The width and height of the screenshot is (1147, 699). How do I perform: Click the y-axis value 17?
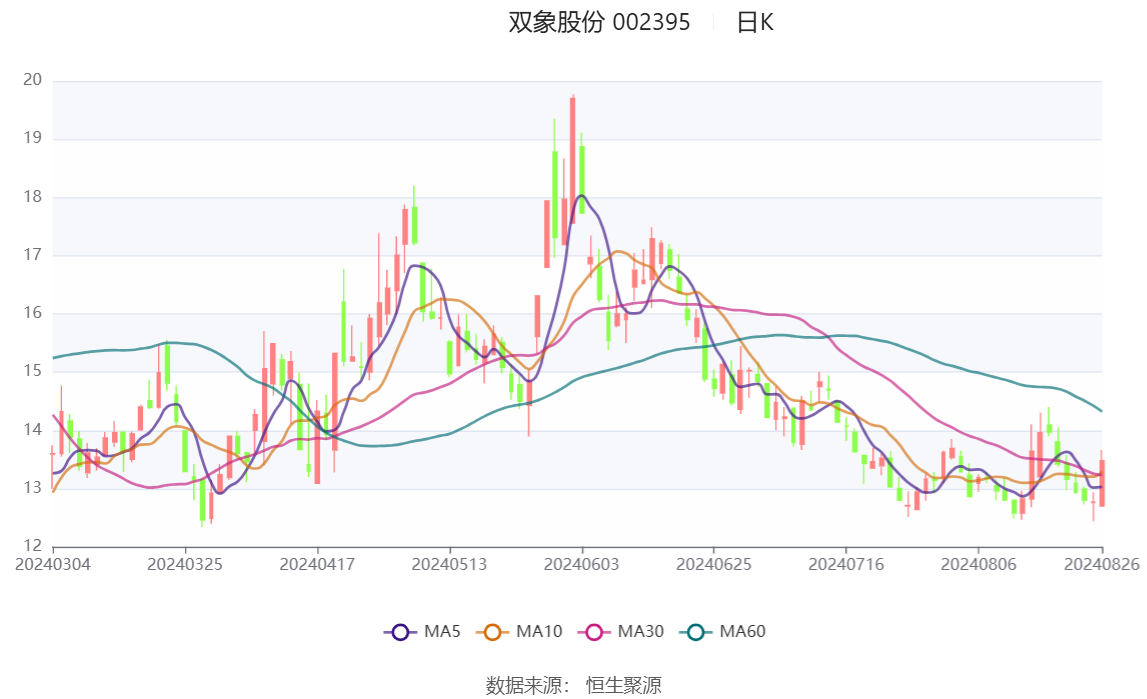[x=33, y=254]
